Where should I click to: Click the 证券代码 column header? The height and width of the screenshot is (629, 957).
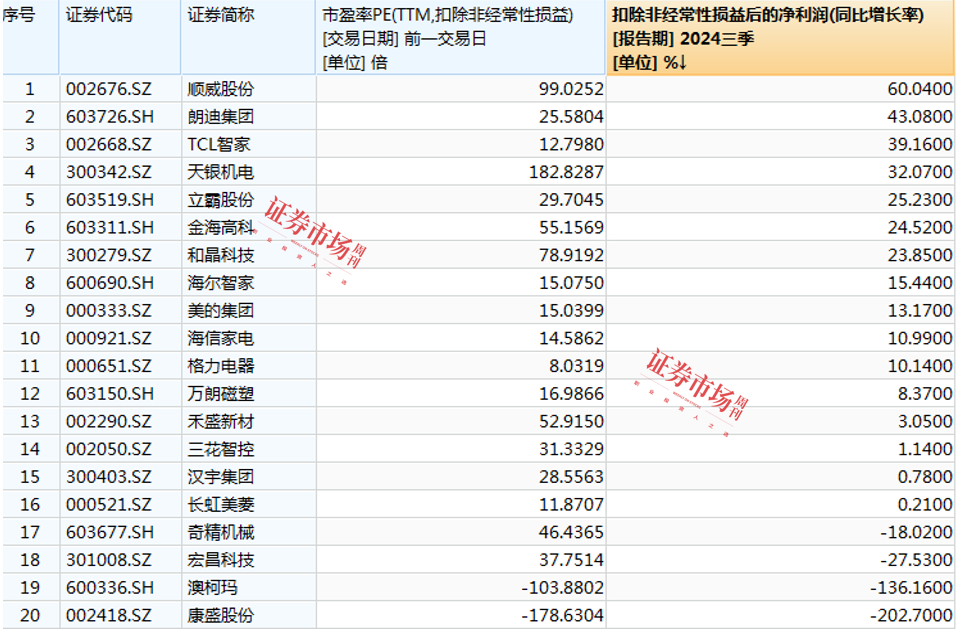click(120, 37)
